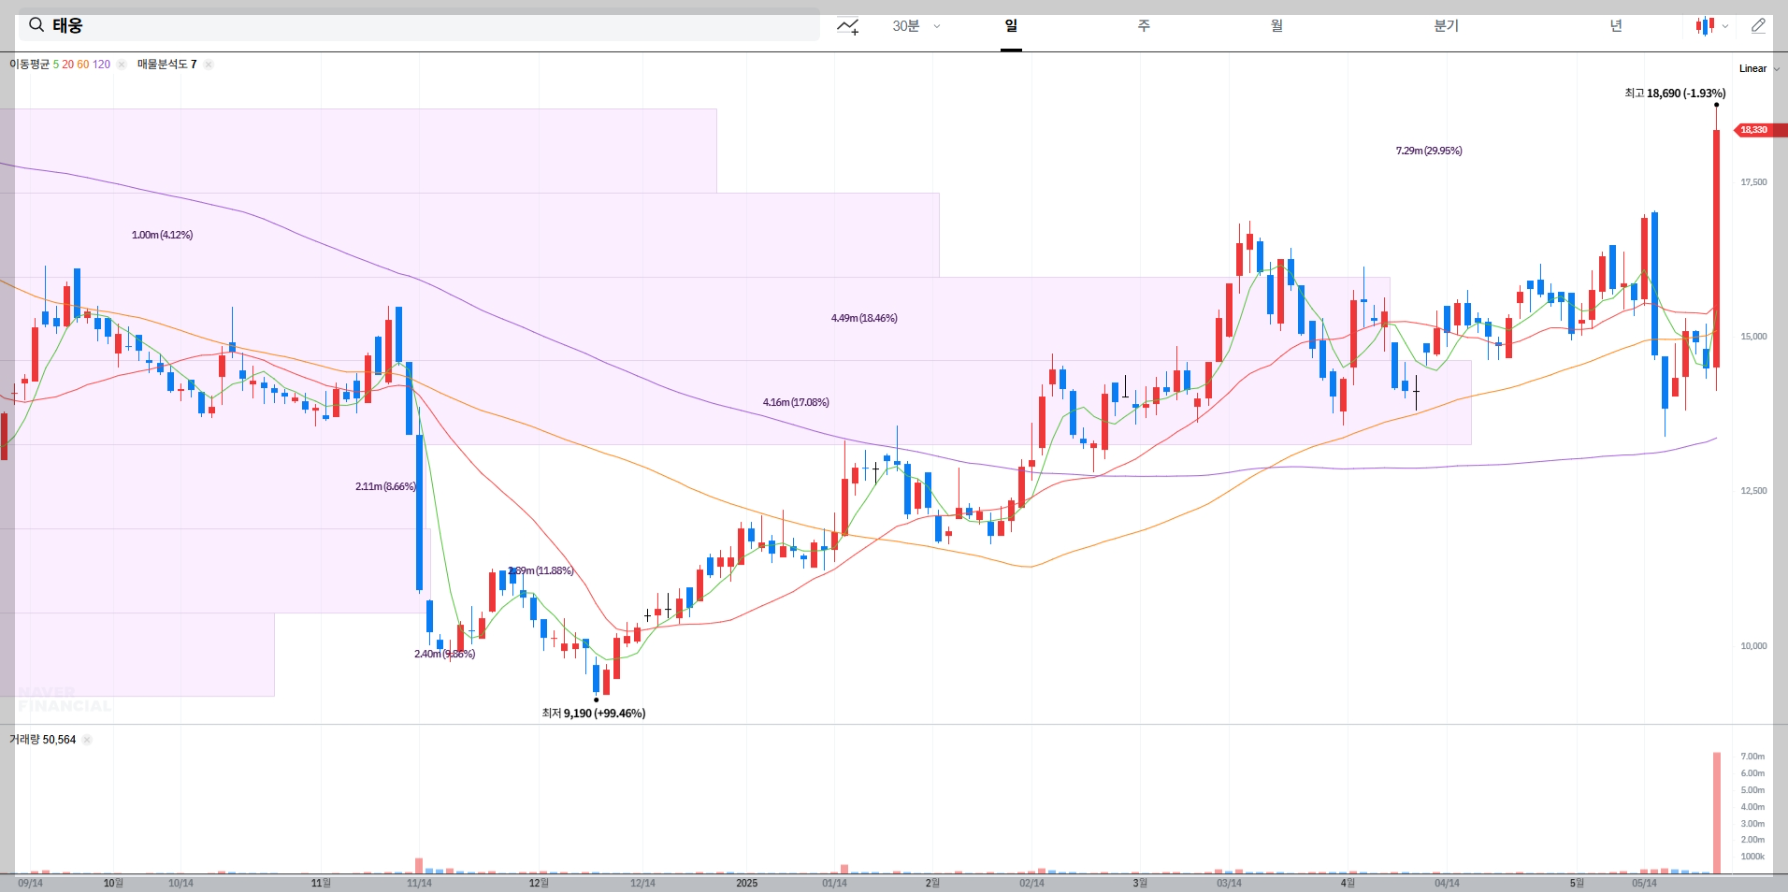Click the 20-day moving average value
This screenshot has height=892, width=1788.
[68, 64]
